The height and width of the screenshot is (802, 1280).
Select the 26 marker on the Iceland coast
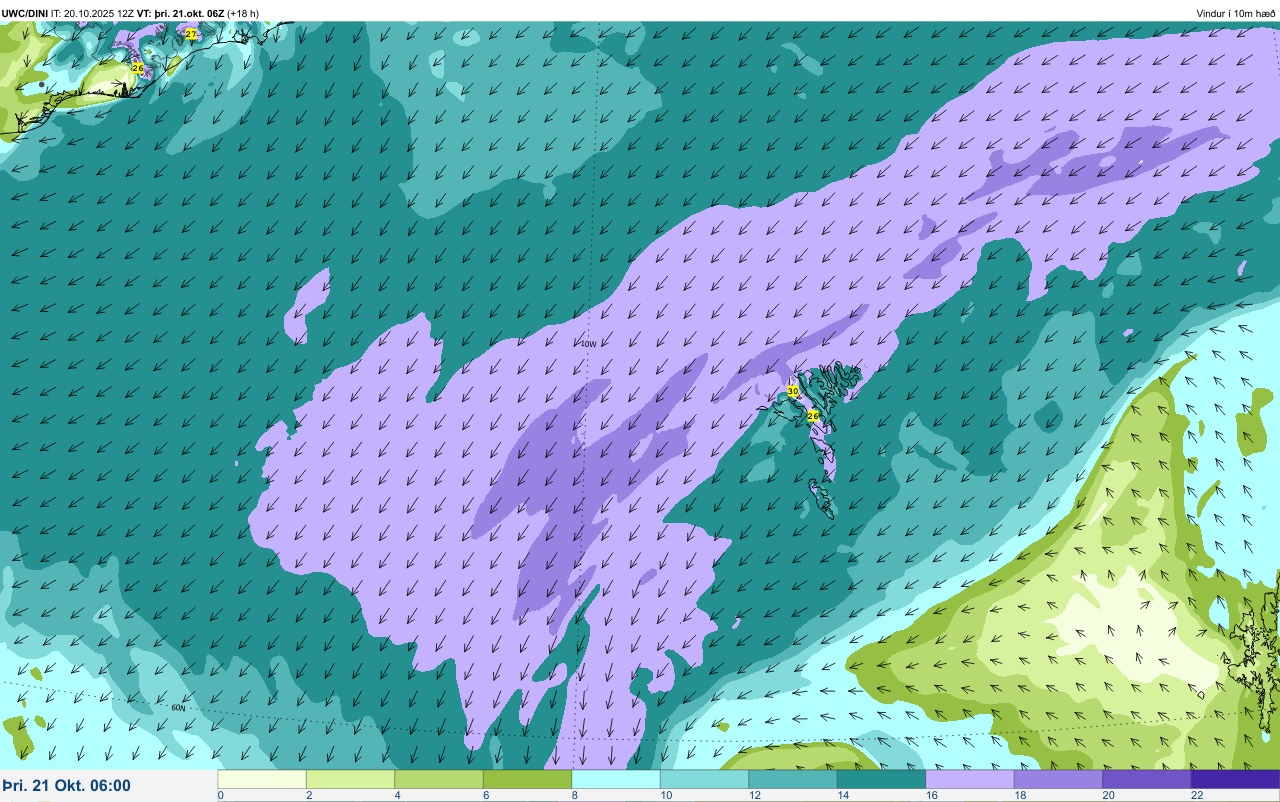tap(138, 68)
